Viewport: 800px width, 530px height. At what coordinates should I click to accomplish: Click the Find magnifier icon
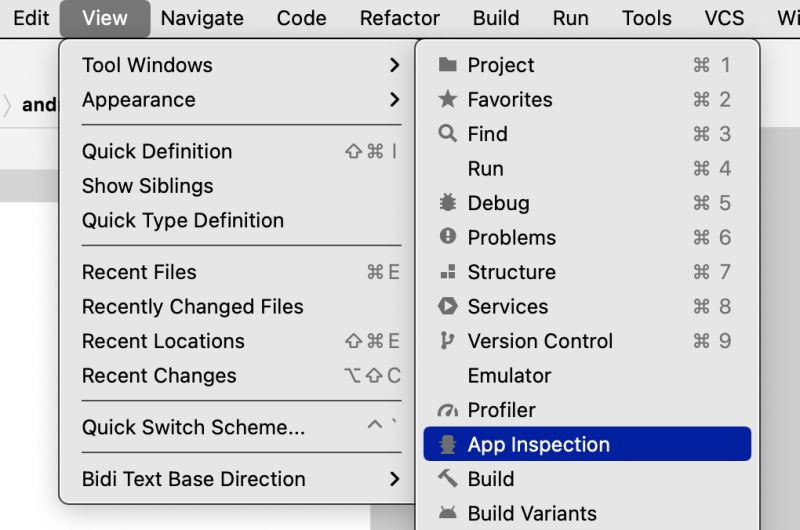pos(448,134)
